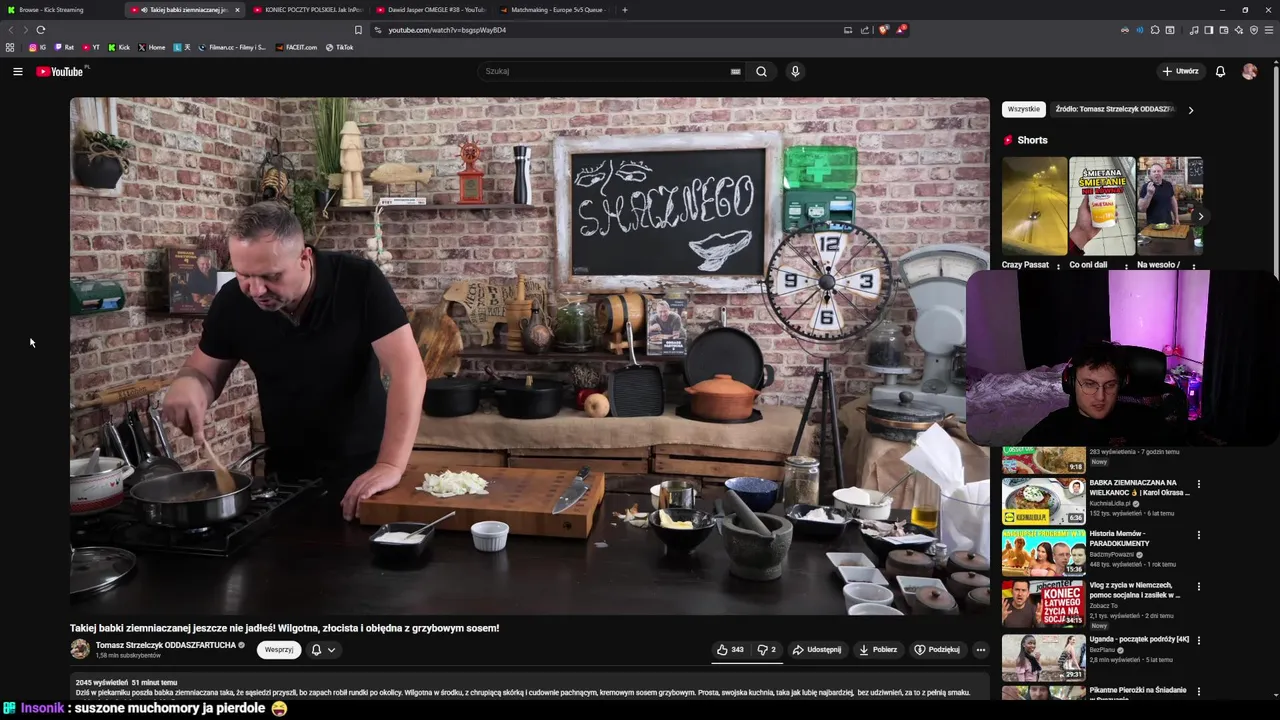The height and width of the screenshot is (720, 1280).
Task: Open the Kick bookmark
Action: (119, 47)
